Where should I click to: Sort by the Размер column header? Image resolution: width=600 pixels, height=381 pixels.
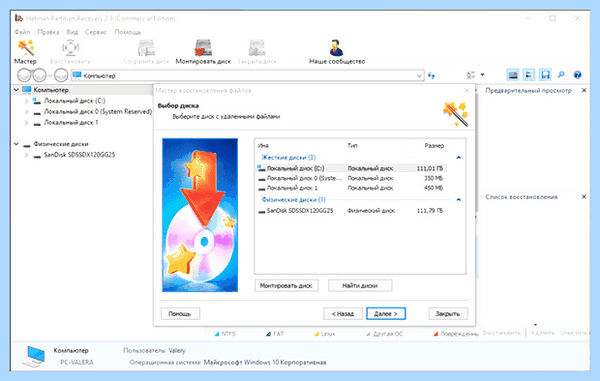434,146
